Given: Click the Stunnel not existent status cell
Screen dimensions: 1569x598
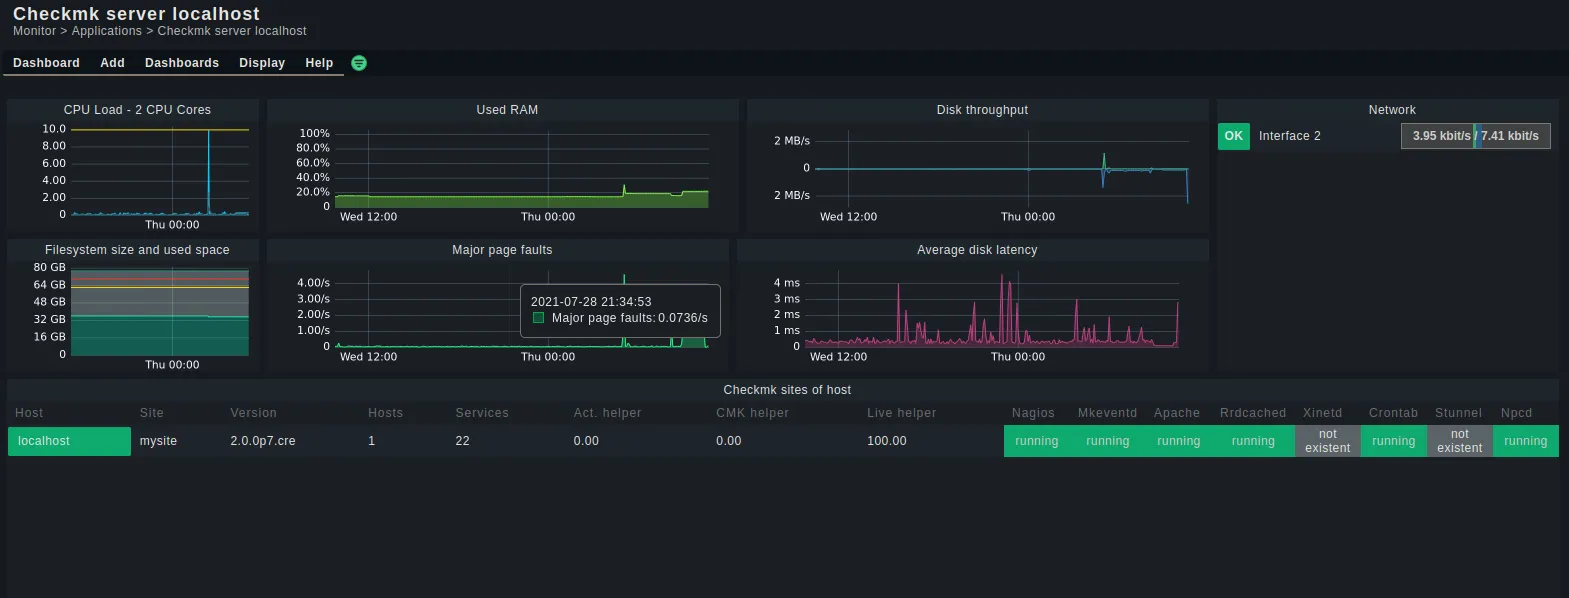Looking at the screenshot, I should pyautogui.click(x=1459, y=441).
